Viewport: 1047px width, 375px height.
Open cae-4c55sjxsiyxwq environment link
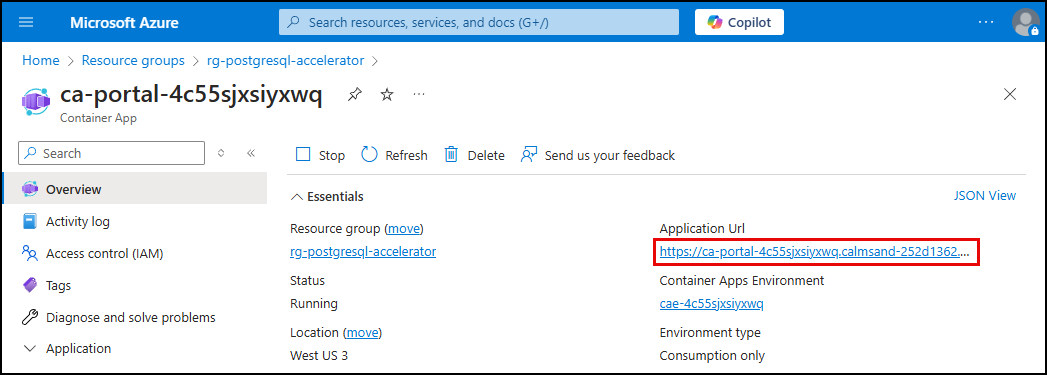point(711,304)
